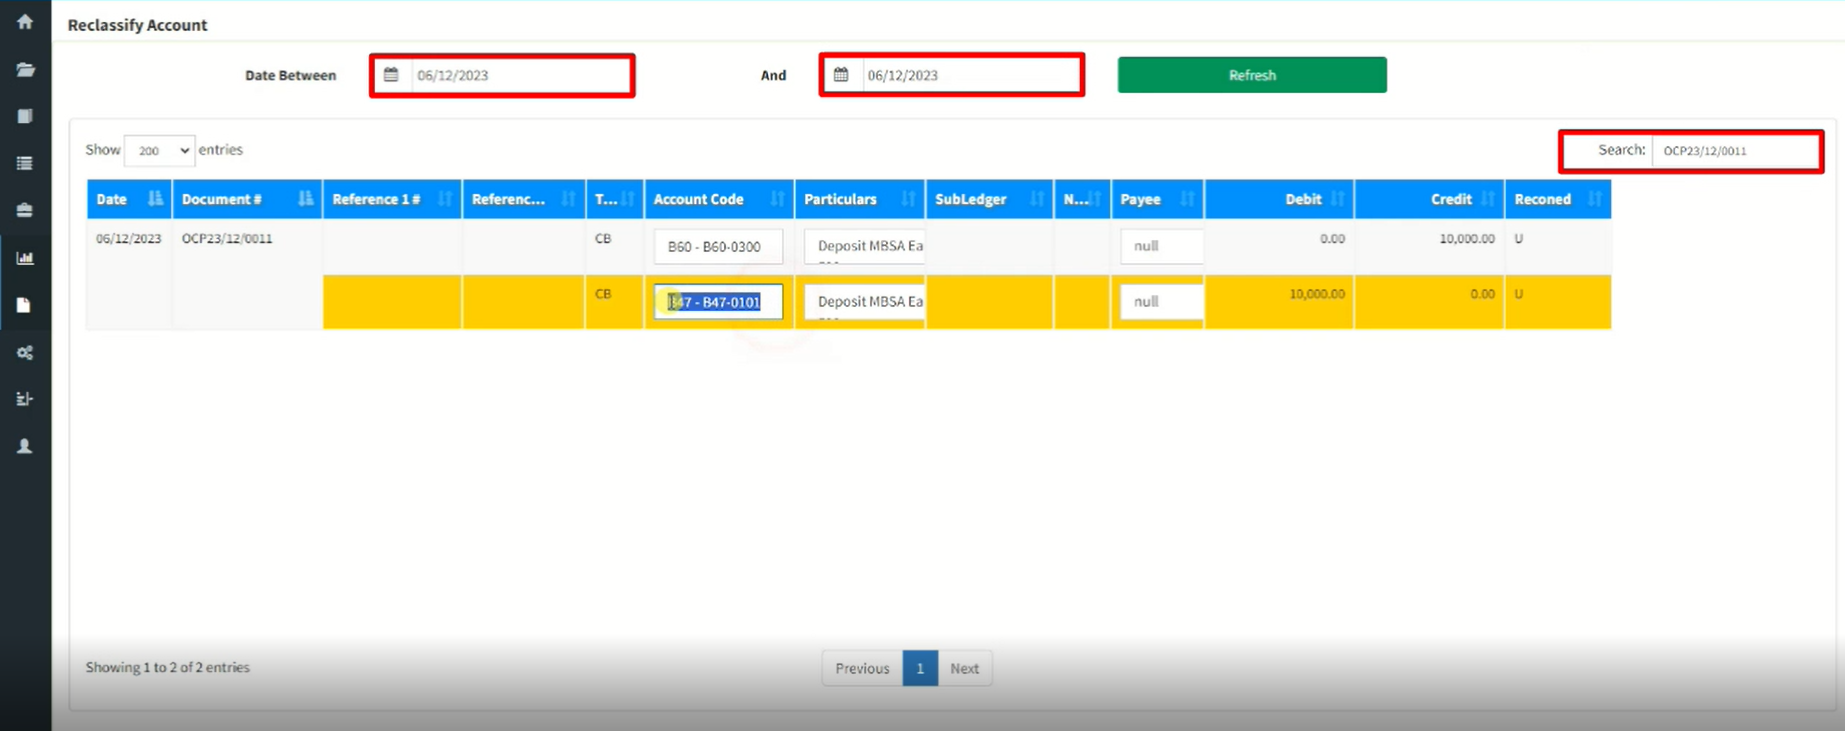Select the briefcase icon in sidebar
The image size is (1845, 731).
(x=25, y=210)
